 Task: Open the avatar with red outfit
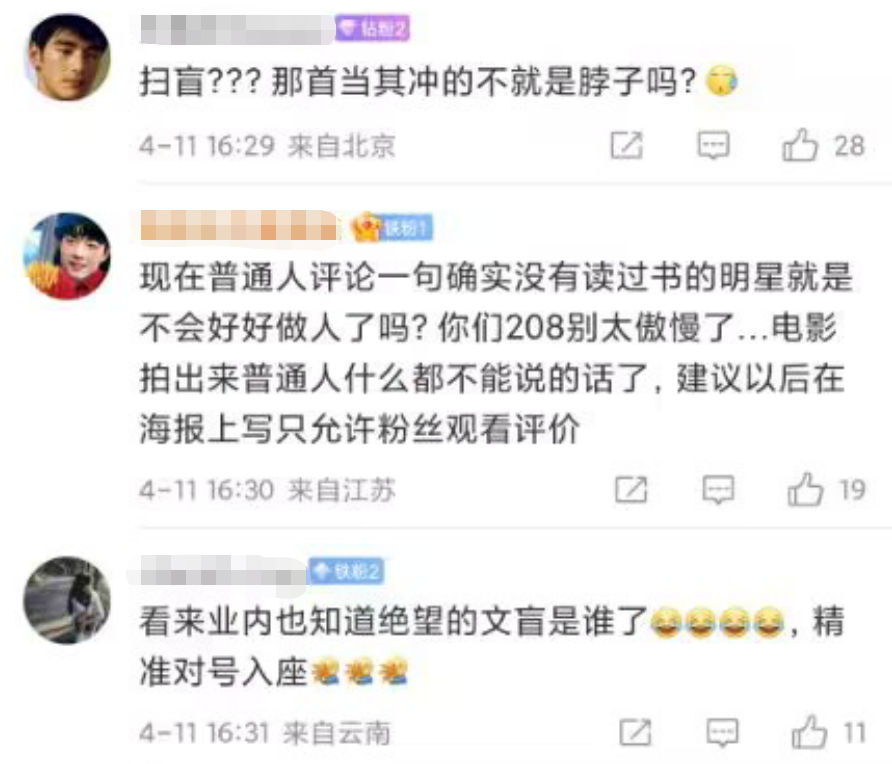67,255
